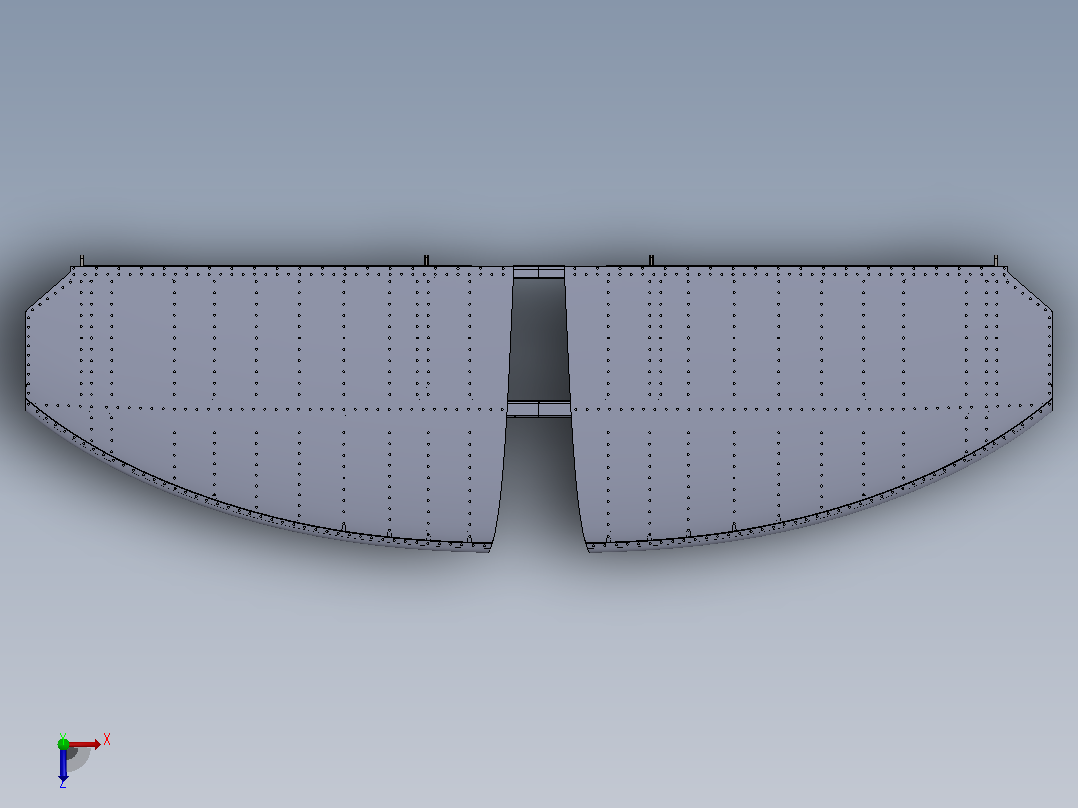Select the upper center connector bracket between panels

pyautogui.click(x=539, y=272)
